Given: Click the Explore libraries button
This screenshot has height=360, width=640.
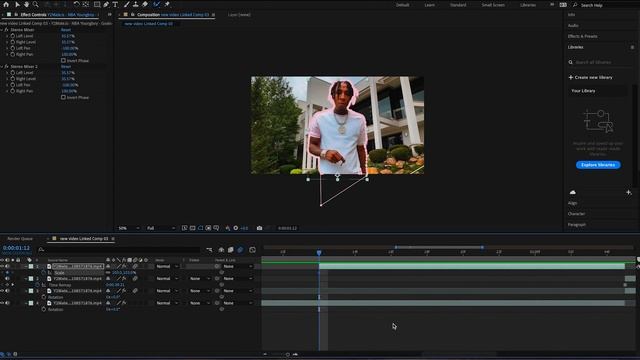Looking at the screenshot, I should pos(598,165).
